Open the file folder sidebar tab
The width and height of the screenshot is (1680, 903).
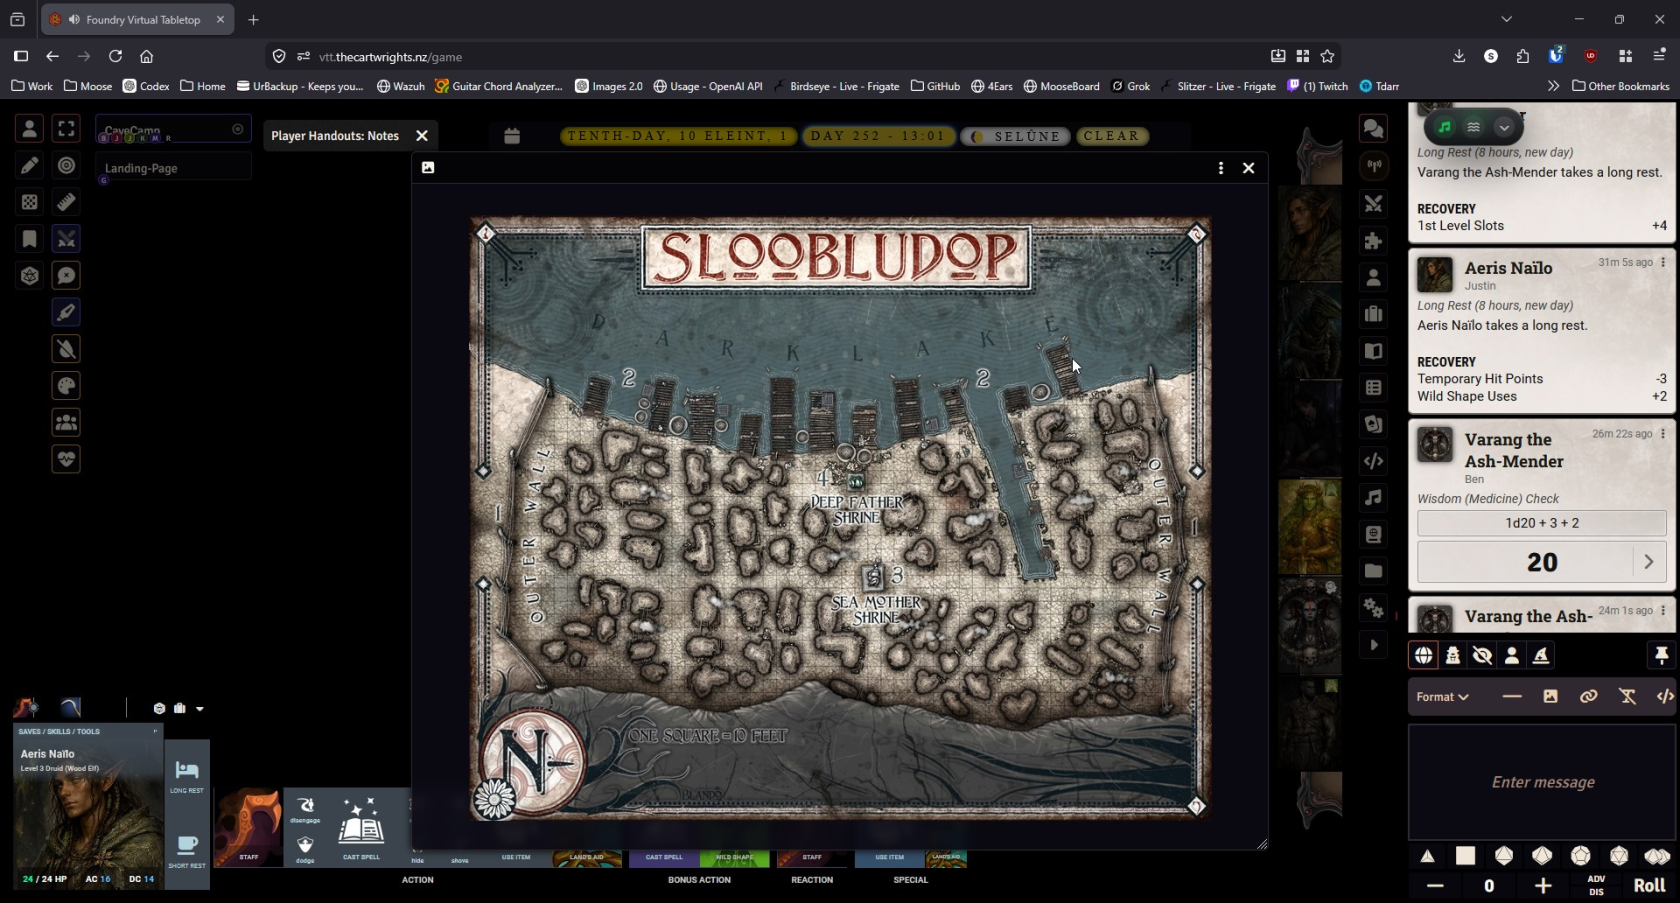[1374, 571]
